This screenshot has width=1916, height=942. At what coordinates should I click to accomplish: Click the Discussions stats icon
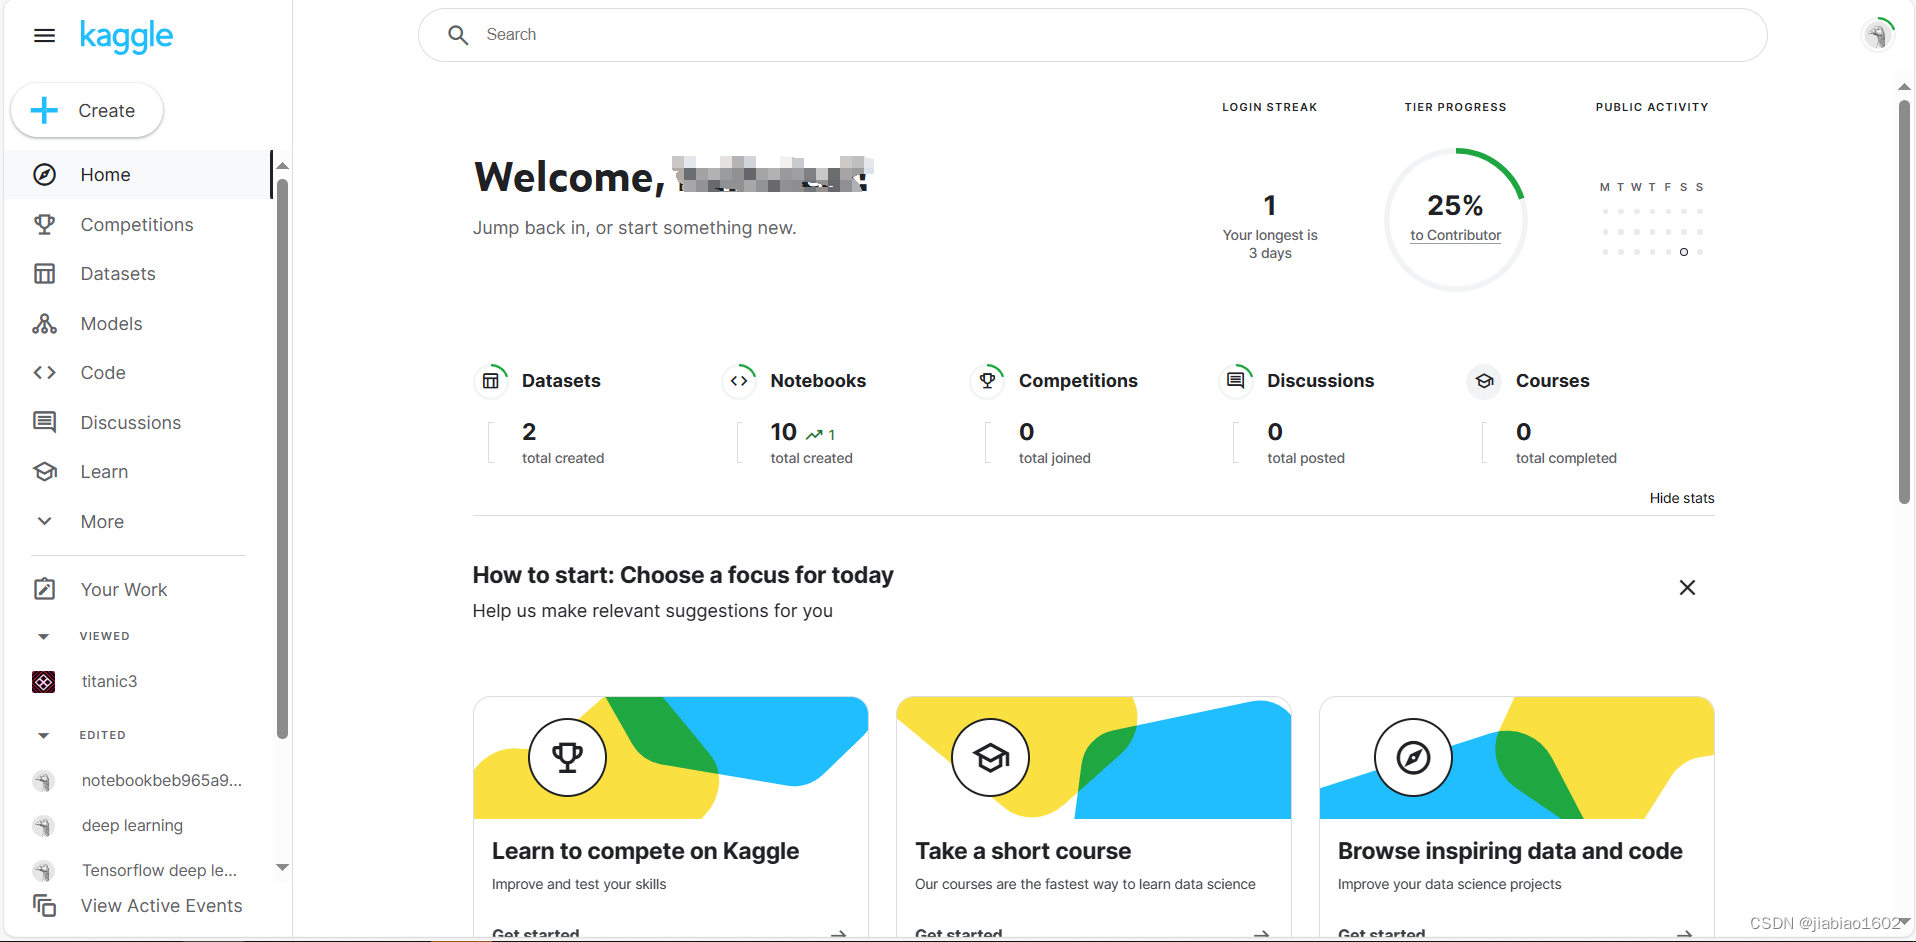pyautogui.click(x=1236, y=381)
